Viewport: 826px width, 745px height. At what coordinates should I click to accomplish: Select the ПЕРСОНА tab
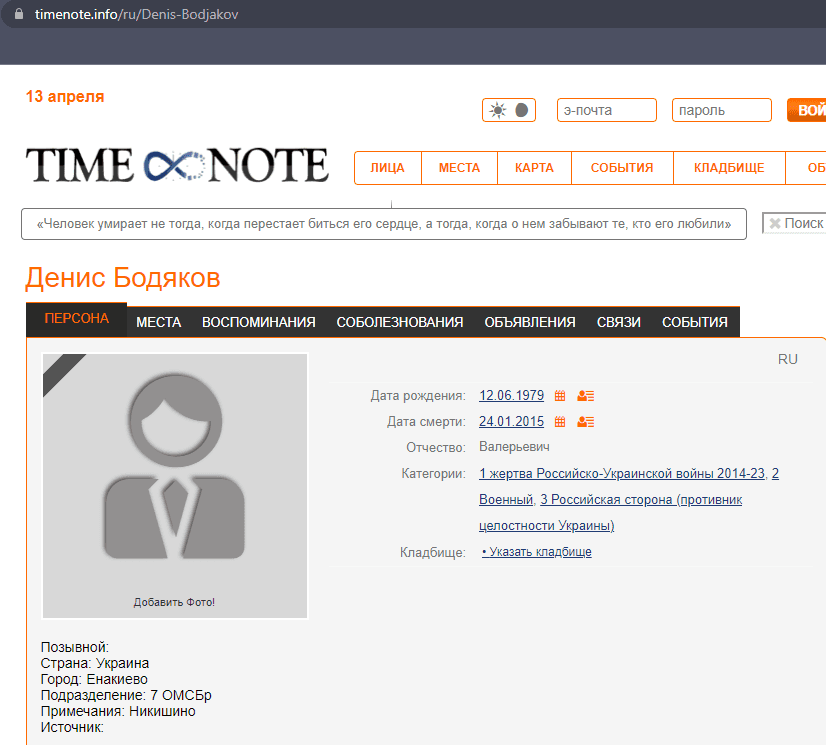[76, 319]
